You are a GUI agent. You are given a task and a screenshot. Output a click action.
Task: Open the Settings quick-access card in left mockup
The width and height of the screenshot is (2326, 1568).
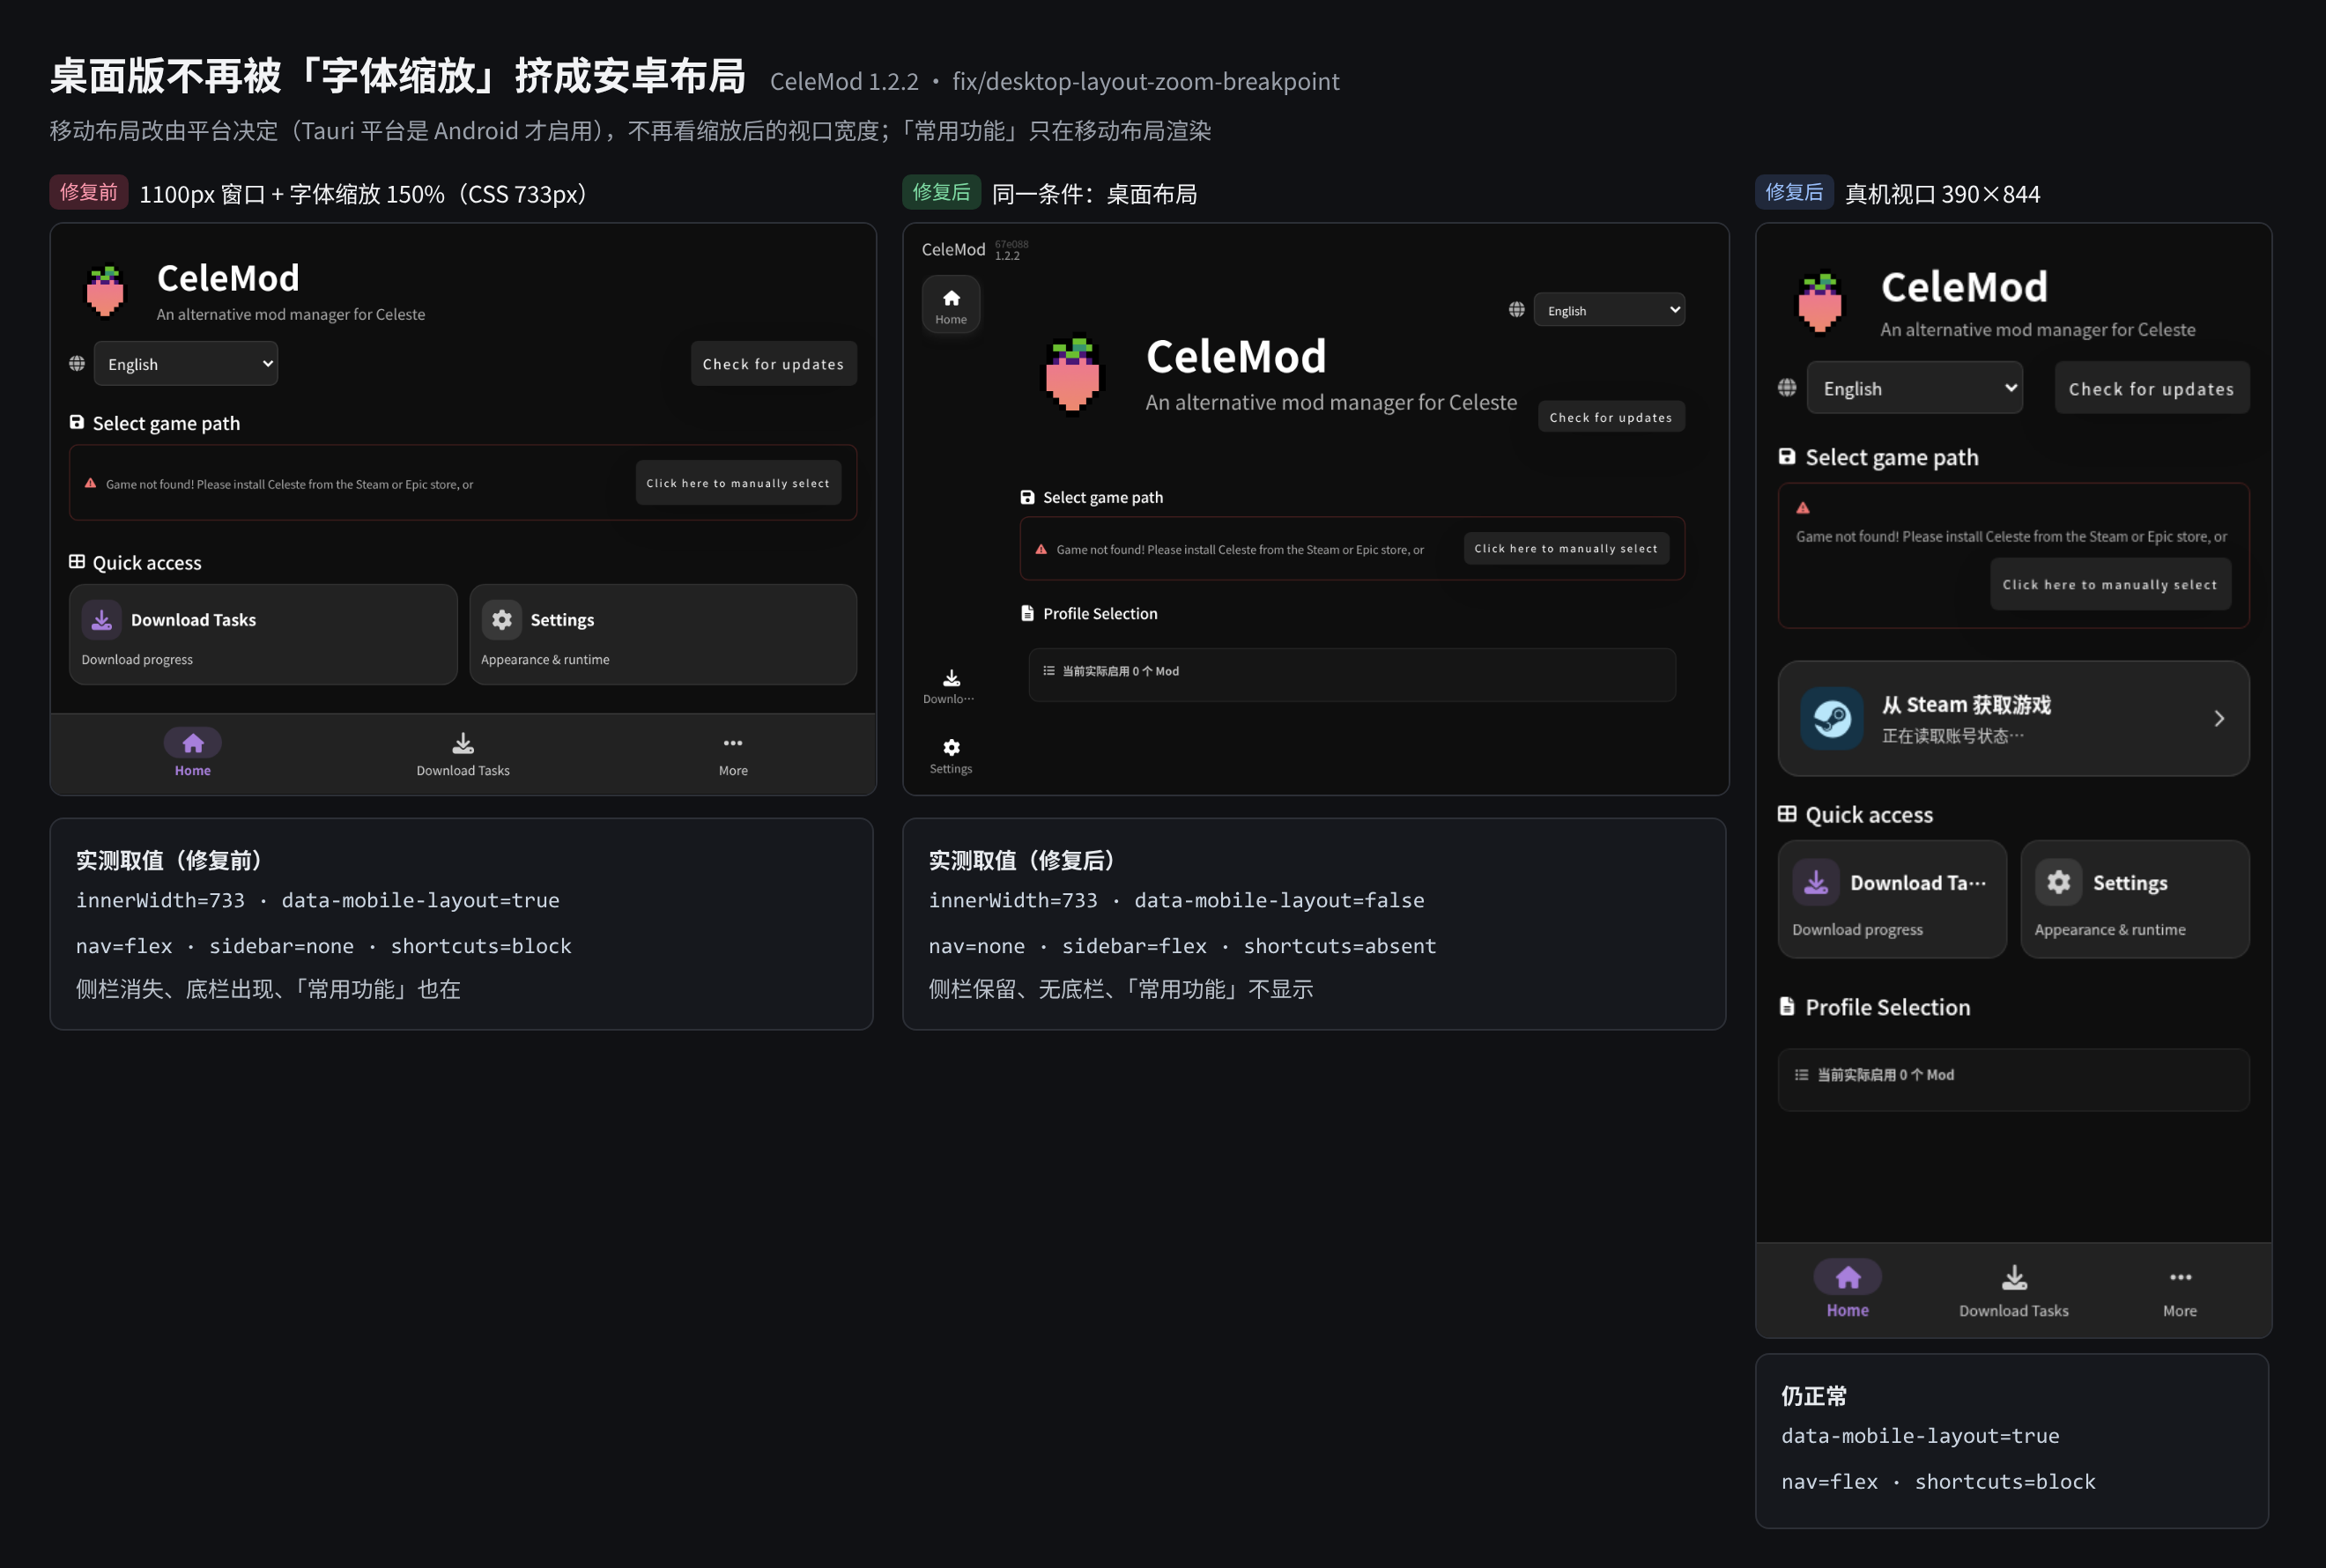point(663,635)
